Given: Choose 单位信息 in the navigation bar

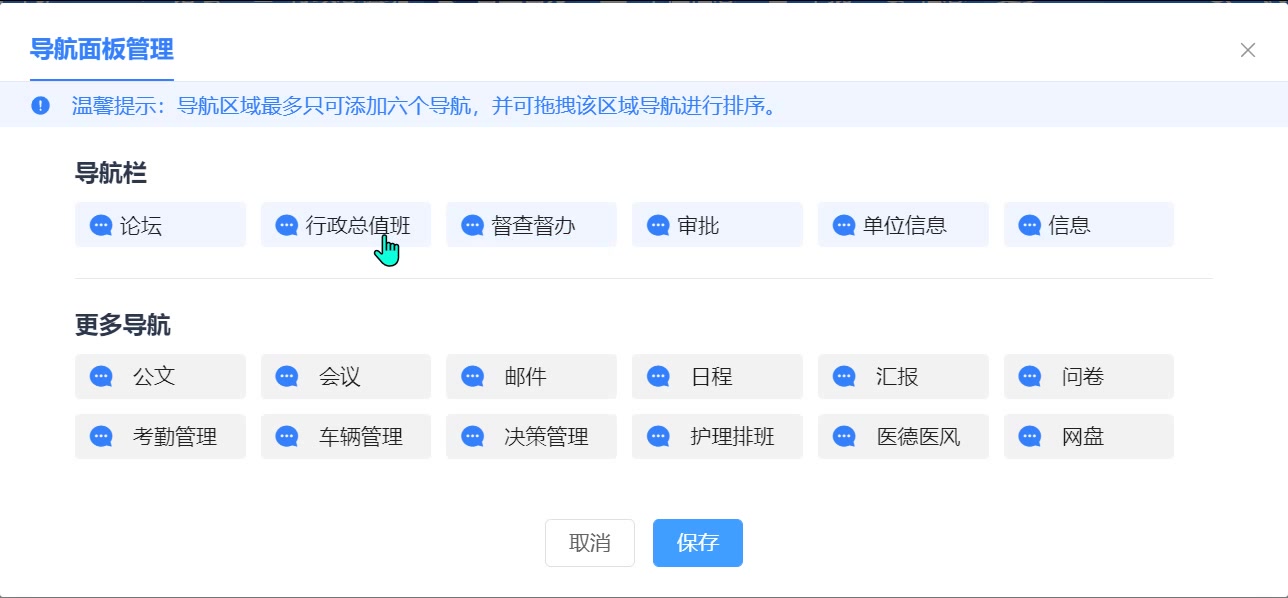Looking at the screenshot, I should pos(903,225).
